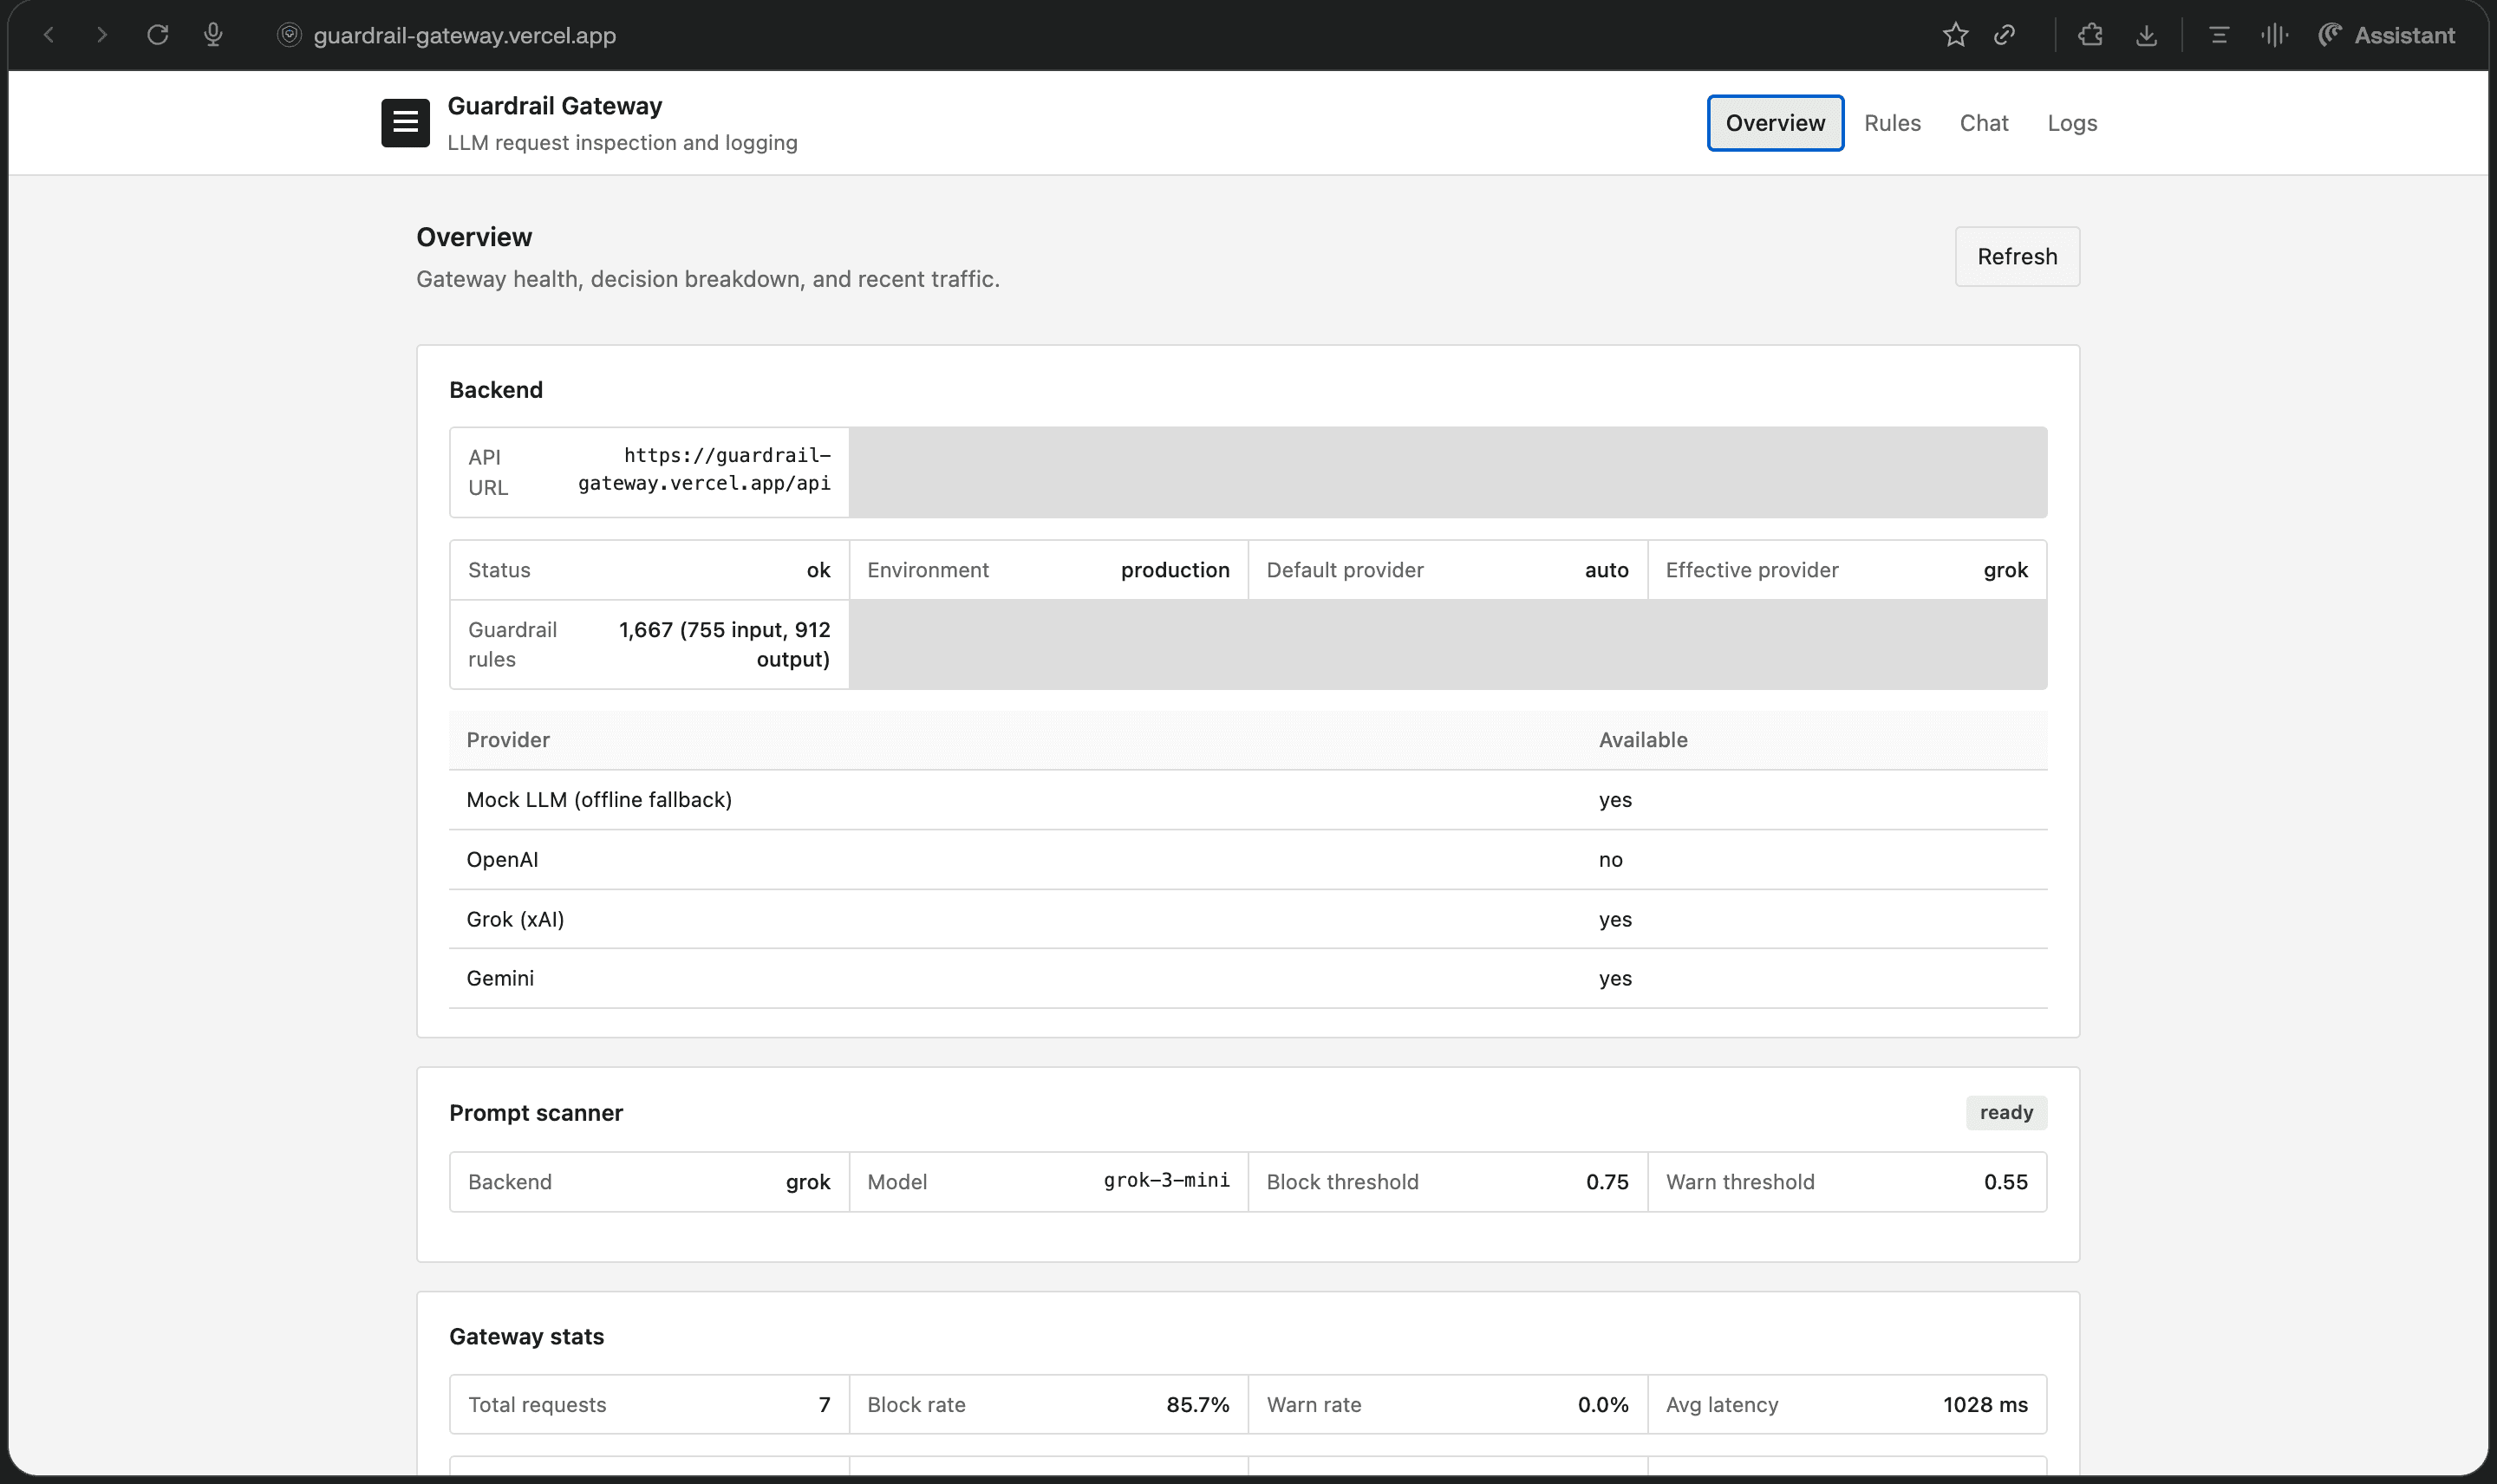Click the Guardrail rules count '1,667' value
Screen dimensions: 2497x1484
coord(724,644)
